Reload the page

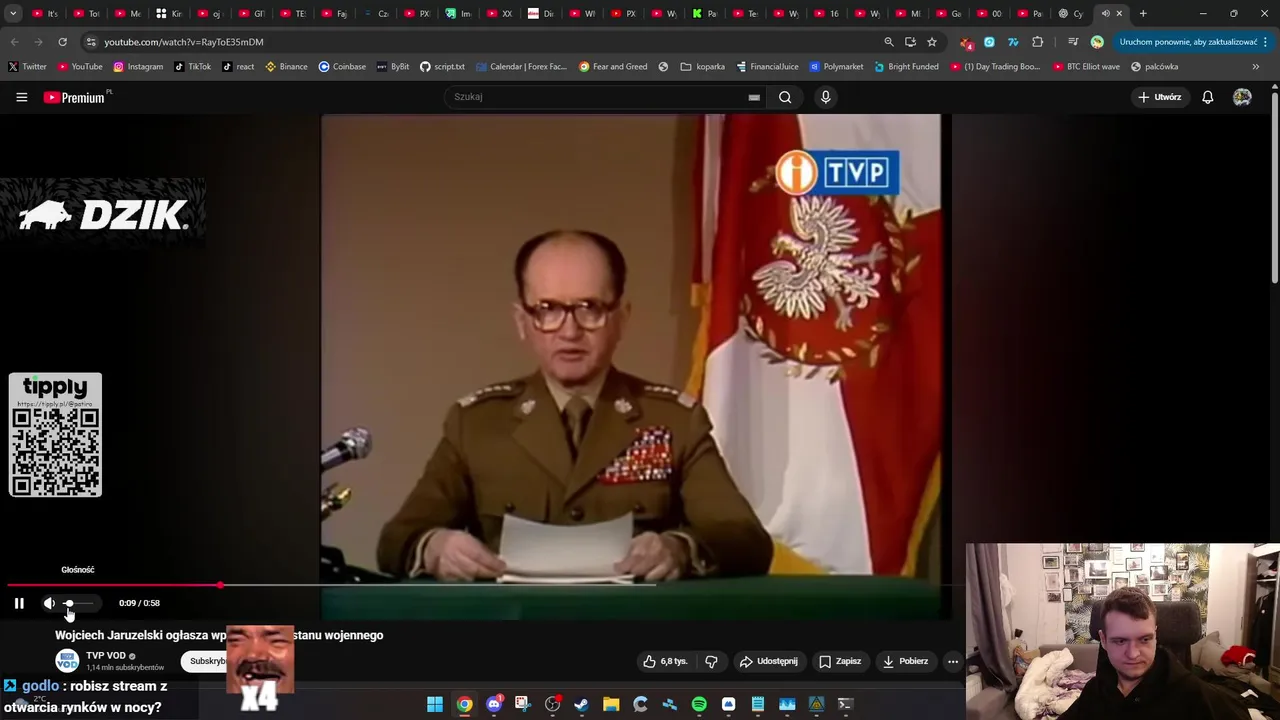[x=62, y=42]
